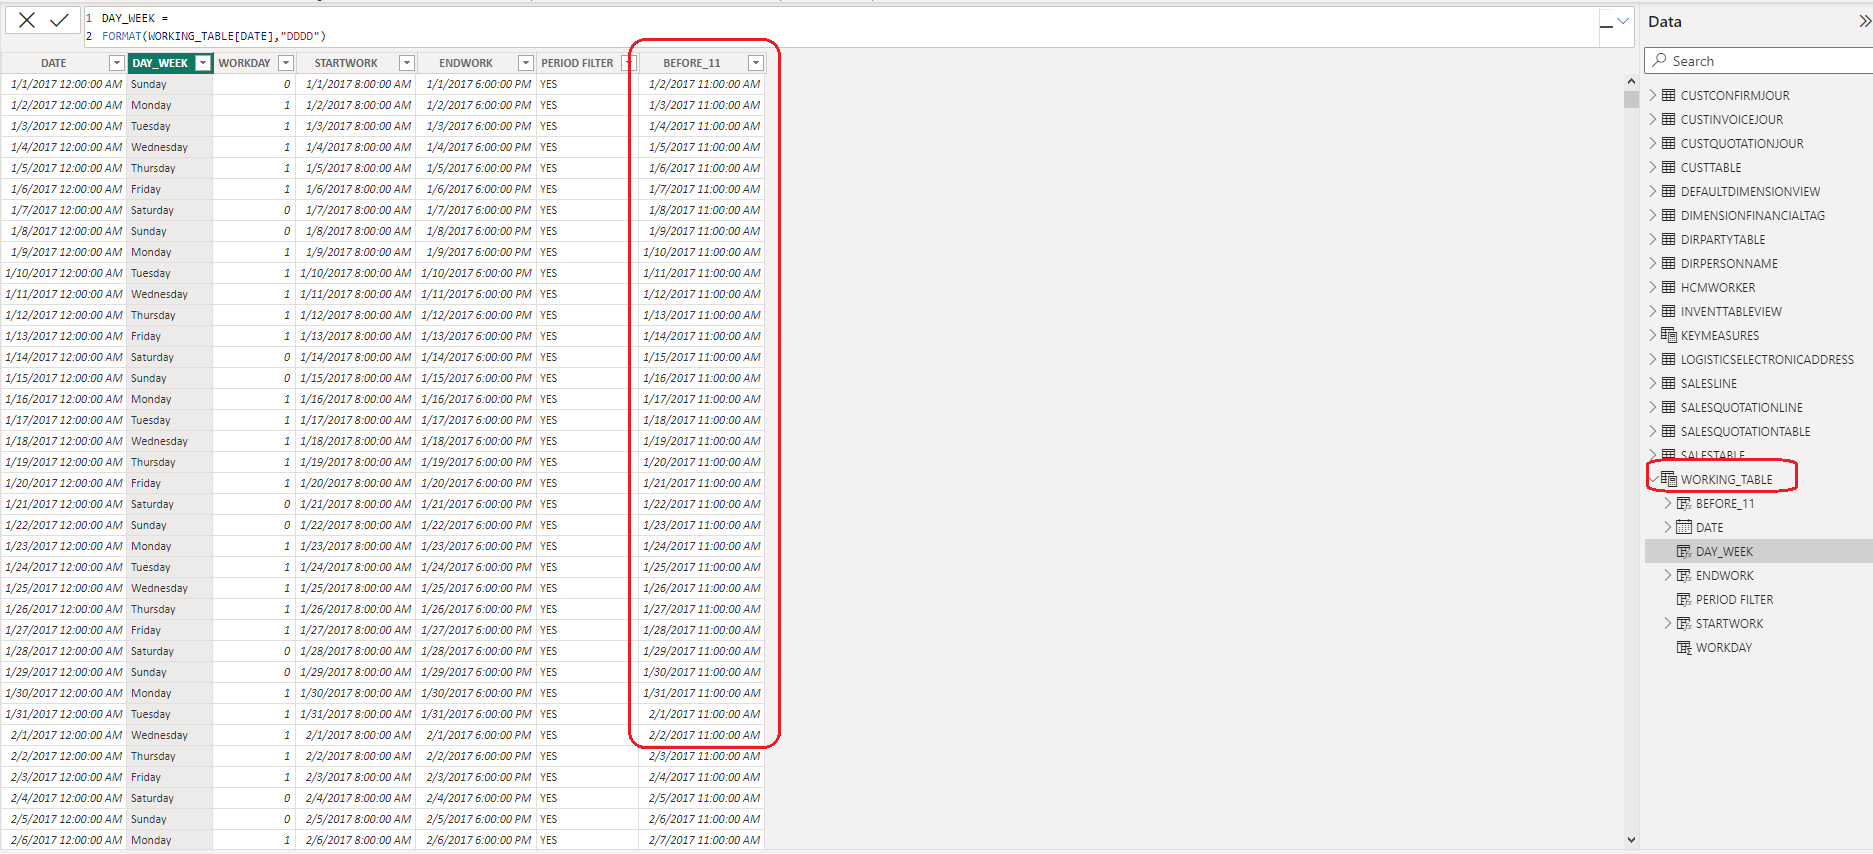1873x854 pixels.
Task: Click the Data pane Search field
Action: pos(1758,61)
